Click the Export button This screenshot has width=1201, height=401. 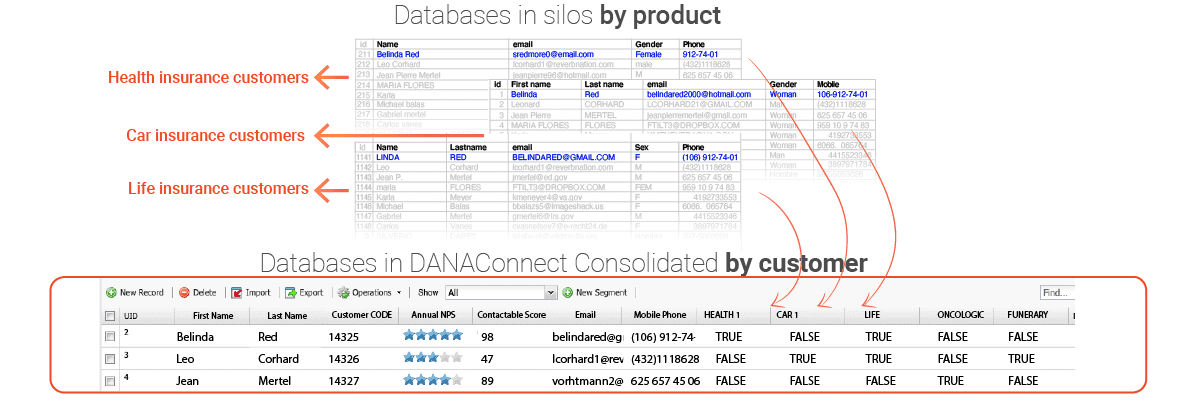304,293
